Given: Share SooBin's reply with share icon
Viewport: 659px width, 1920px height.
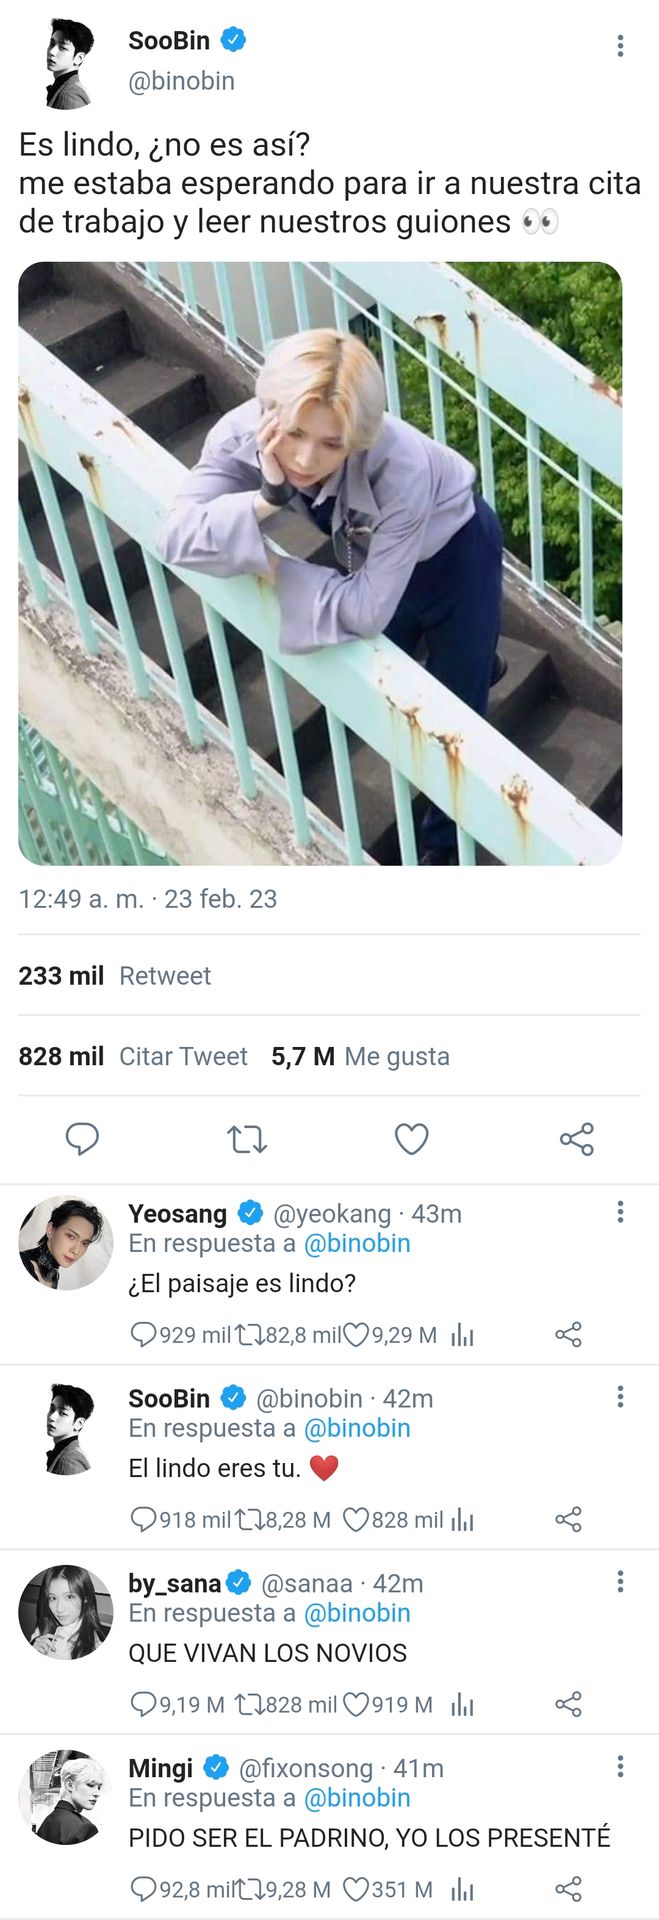Looking at the screenshot, I should point(568,1520).
